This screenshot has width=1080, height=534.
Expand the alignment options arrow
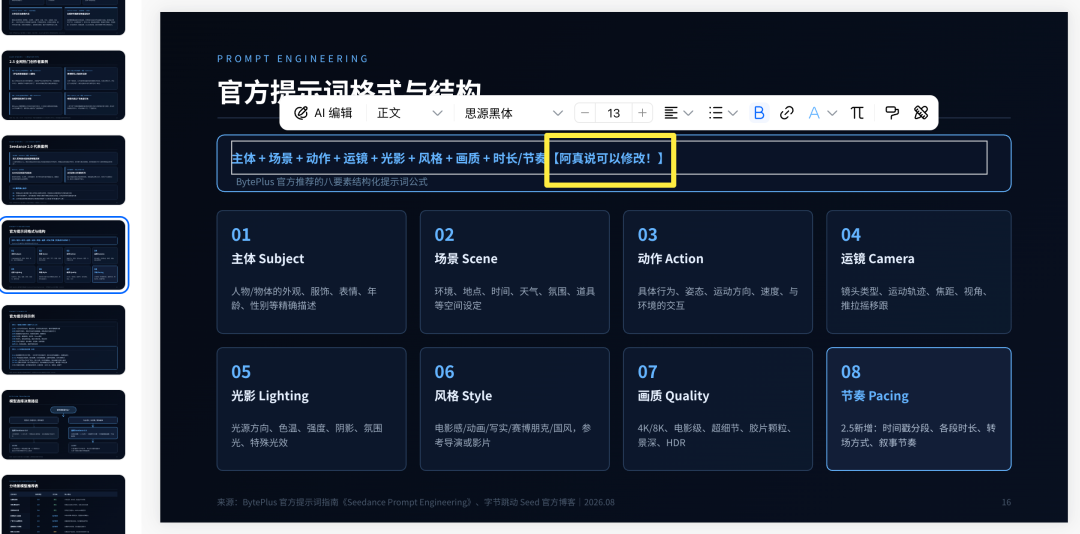coord(687,113)
